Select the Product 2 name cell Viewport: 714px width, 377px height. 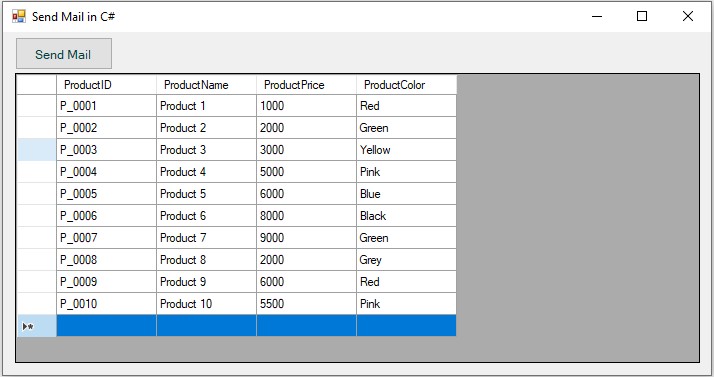[x=207, y=128]
